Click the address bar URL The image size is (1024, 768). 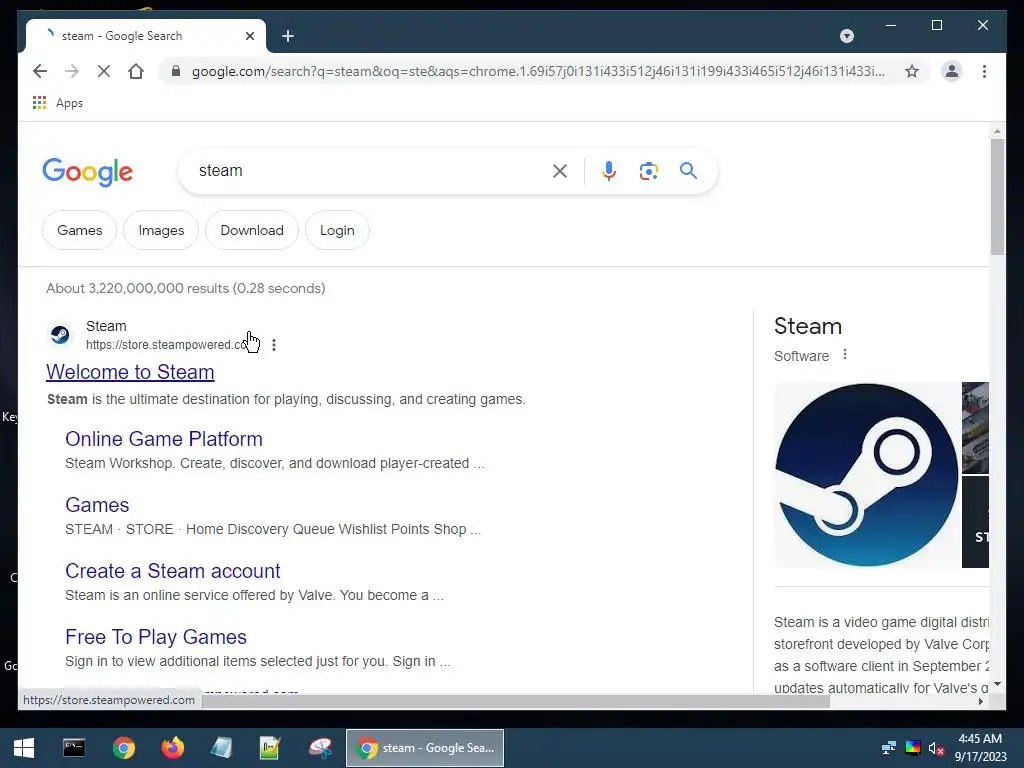(537, 71)
